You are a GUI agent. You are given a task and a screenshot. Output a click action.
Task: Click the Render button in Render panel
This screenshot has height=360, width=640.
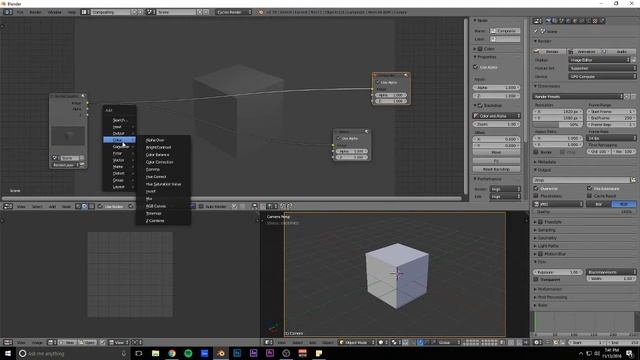click(x=549, y=52)
